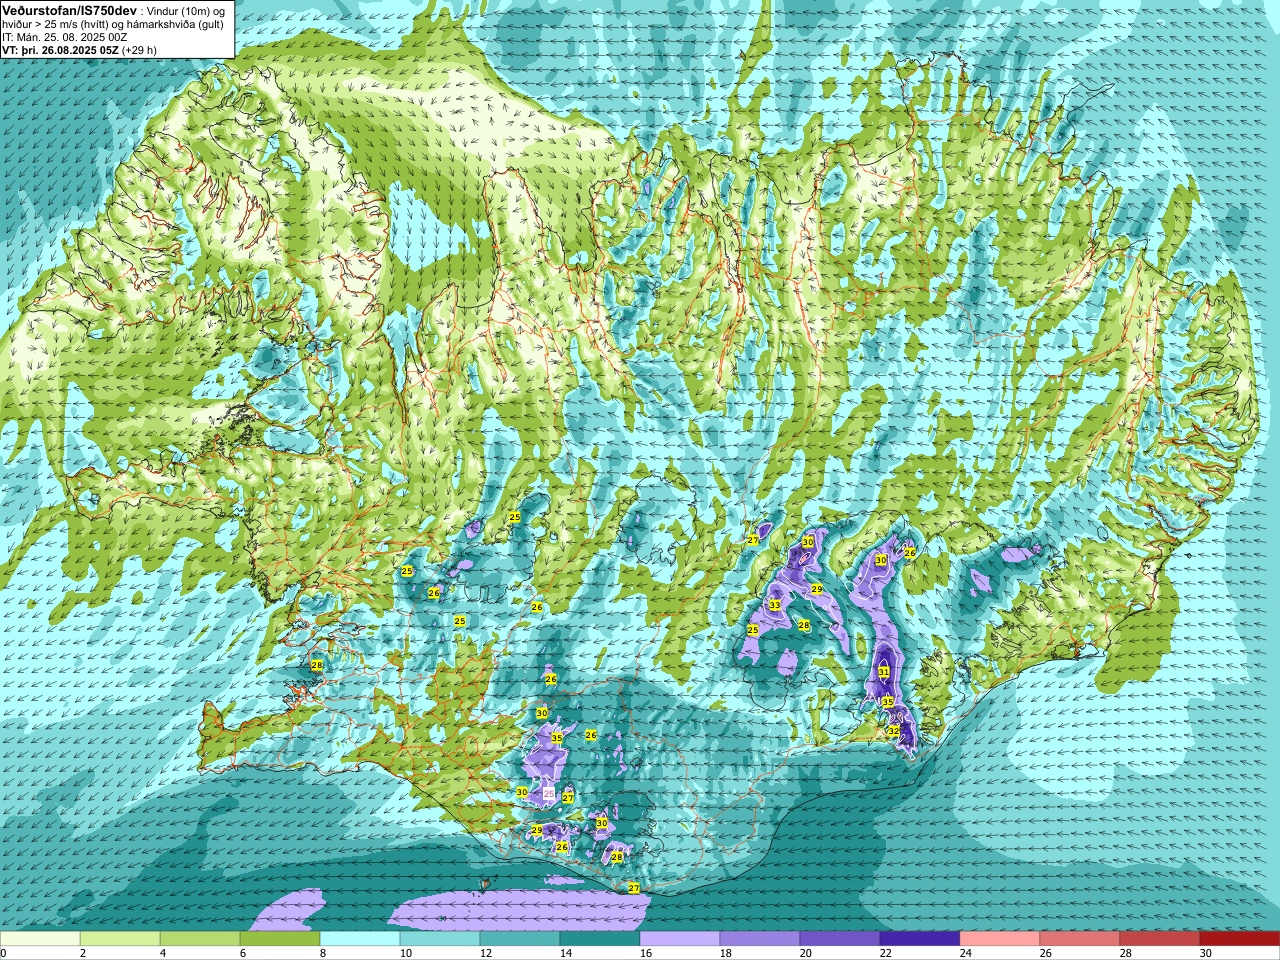Select the 8–10 m/s bright cyan legend swatch

pos(360,939)
